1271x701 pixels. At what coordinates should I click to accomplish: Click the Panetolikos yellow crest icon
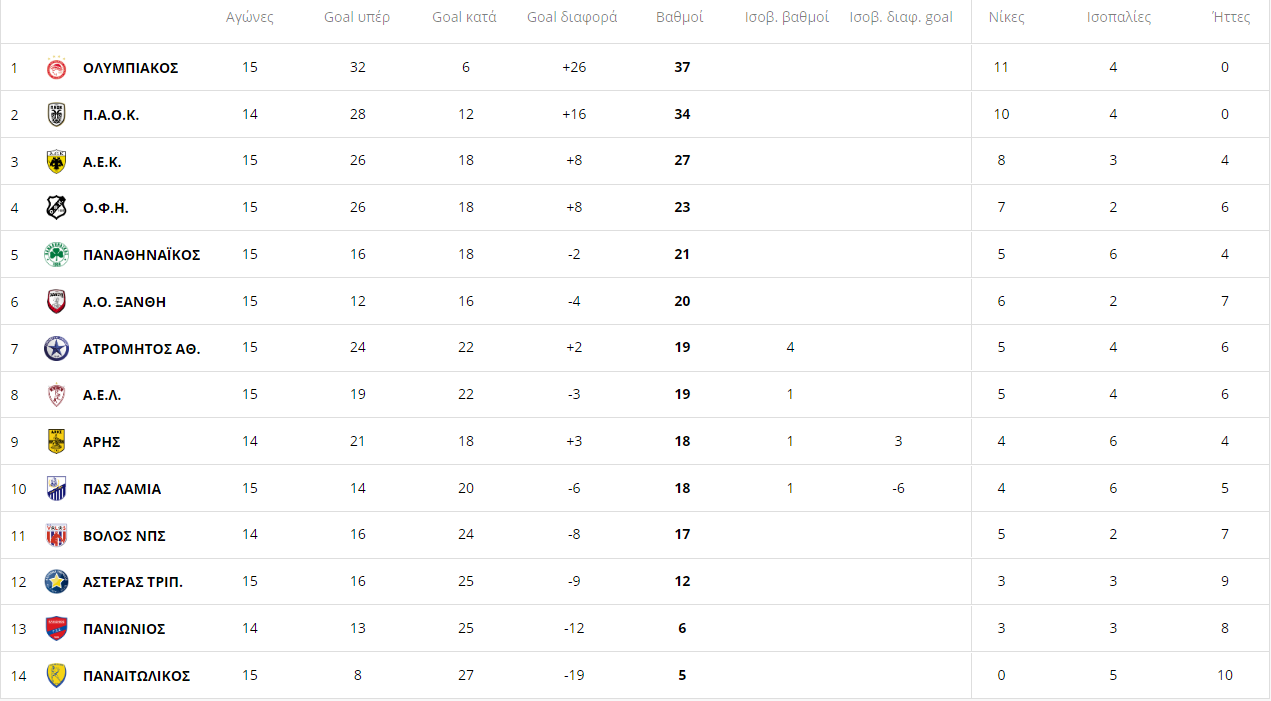[x=57, y=676]
